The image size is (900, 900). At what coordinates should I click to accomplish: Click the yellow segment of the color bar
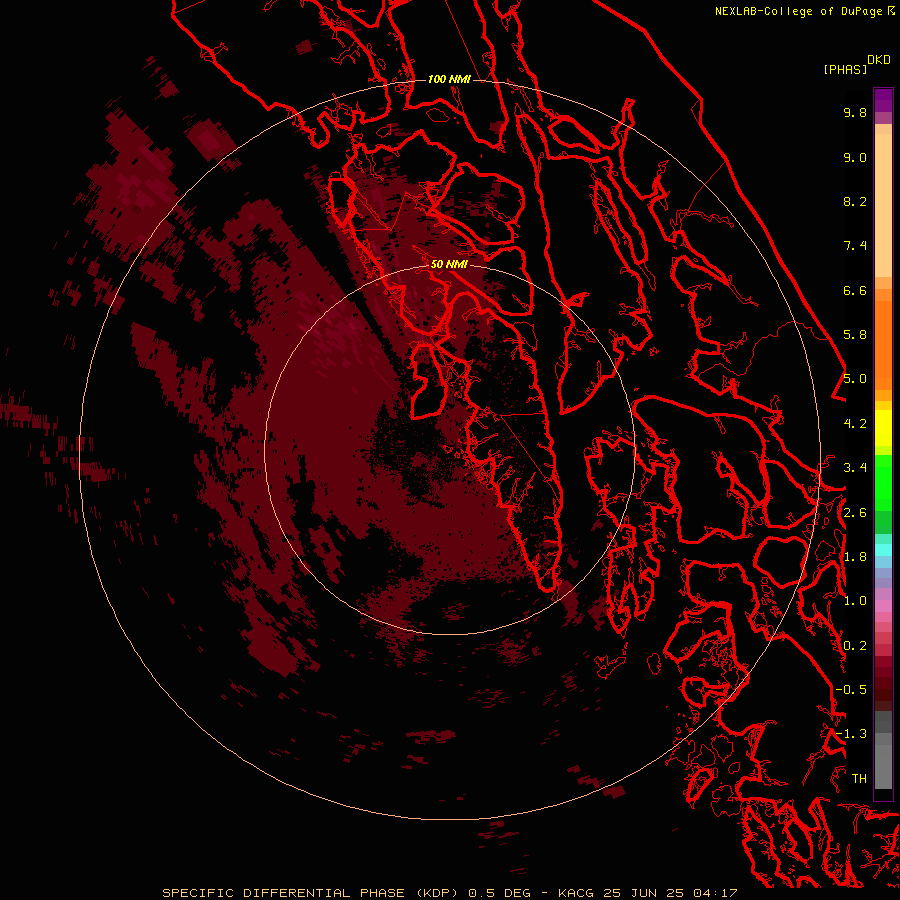(883, 428)
